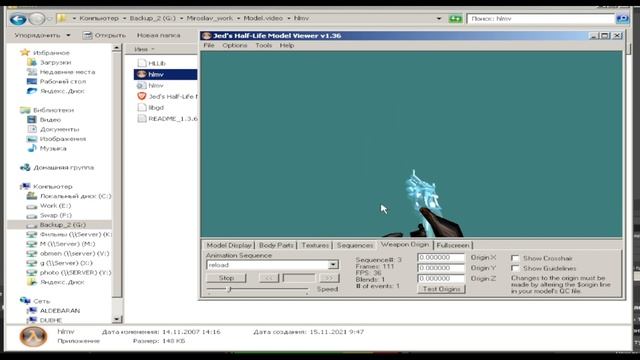Screen dimensions: 640x360
Task: Click the green refresh icon beside address bar
Action: 455,19
